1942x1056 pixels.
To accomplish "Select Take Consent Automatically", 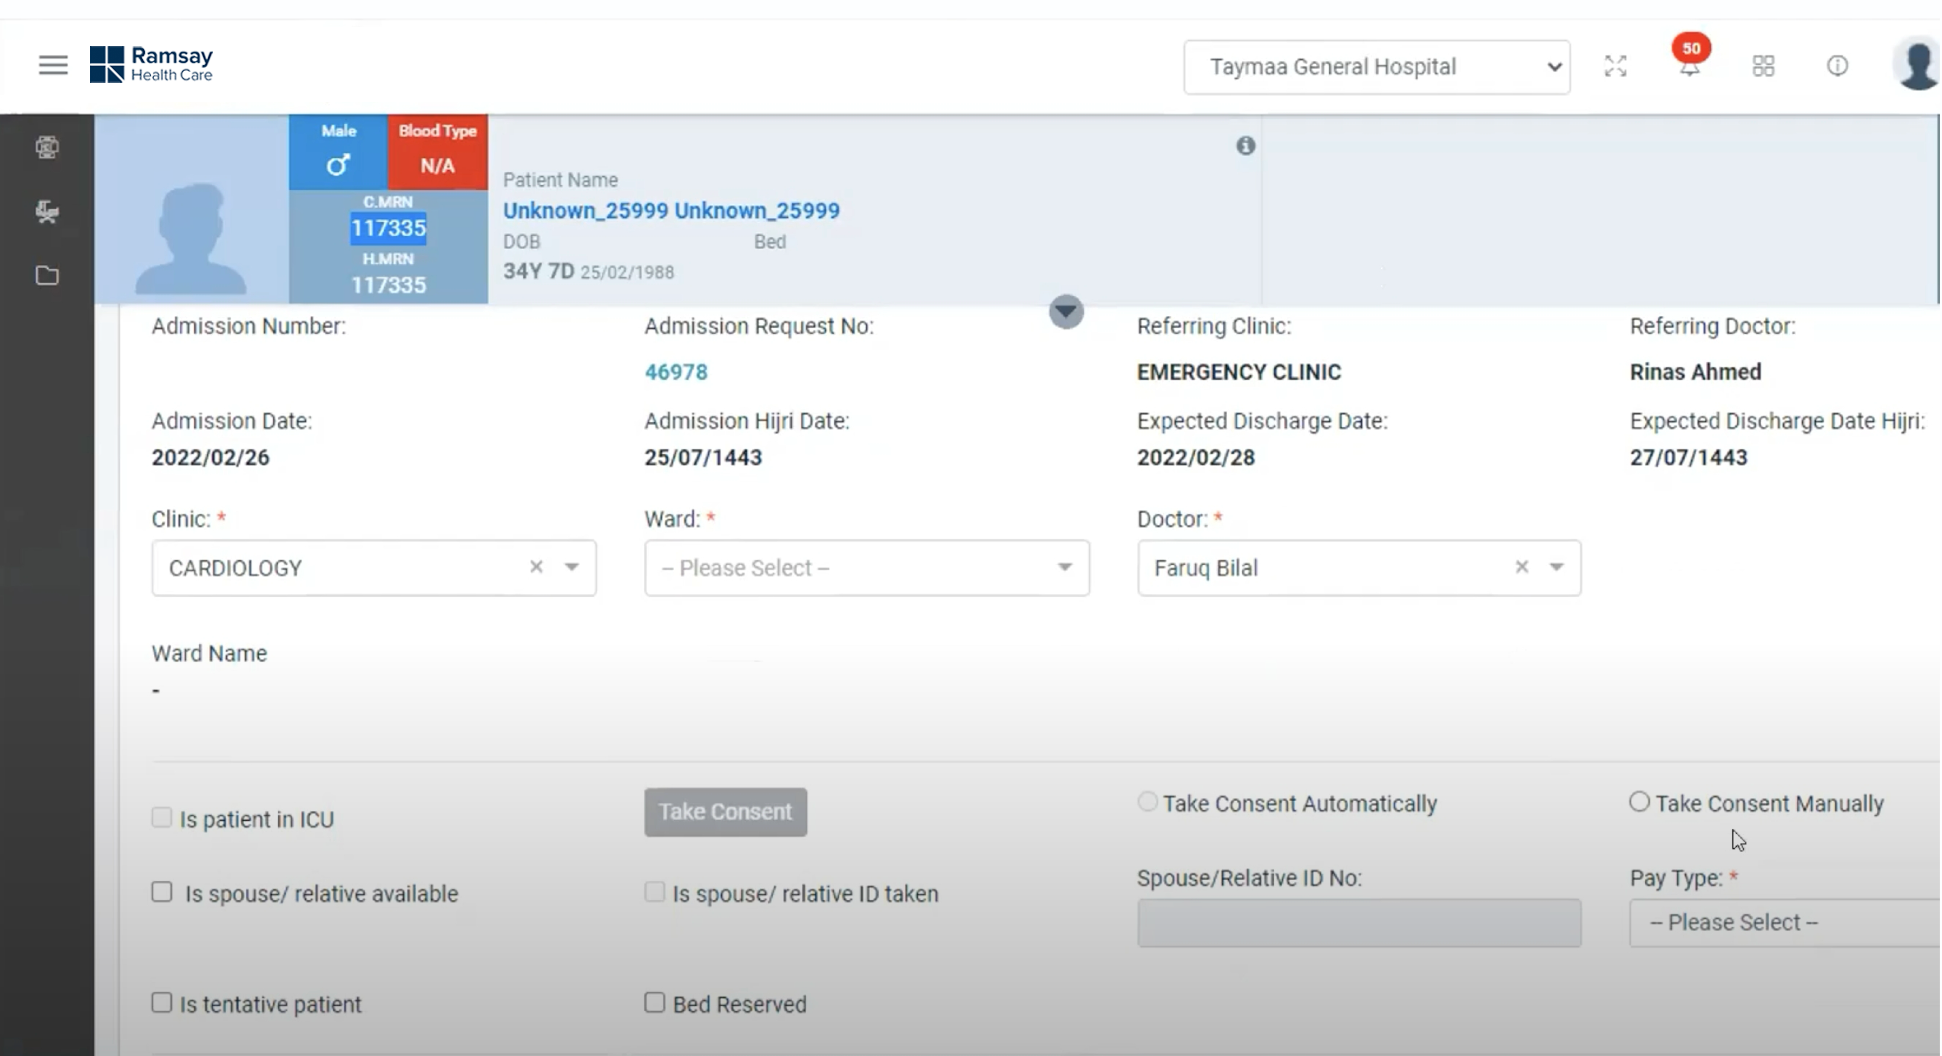I will [x=1147, y=802].
